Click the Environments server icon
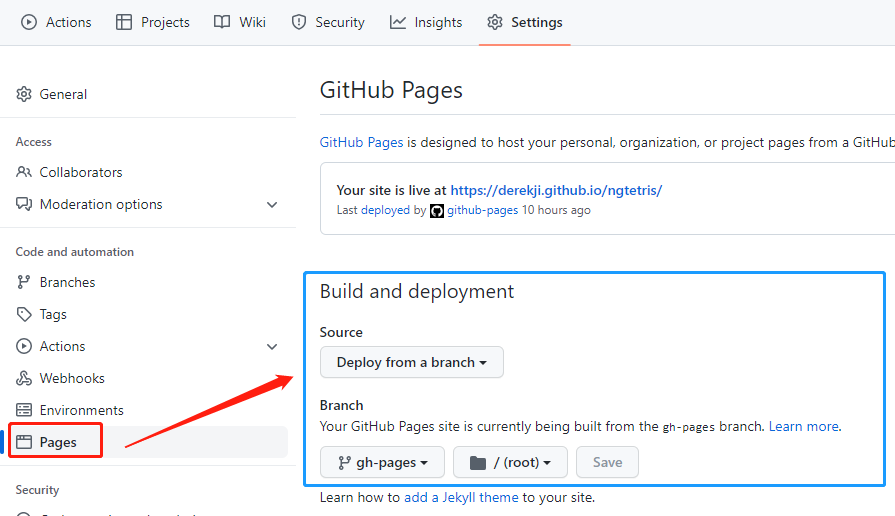Viewport: 895px width, 516px height. coord(23,410)
